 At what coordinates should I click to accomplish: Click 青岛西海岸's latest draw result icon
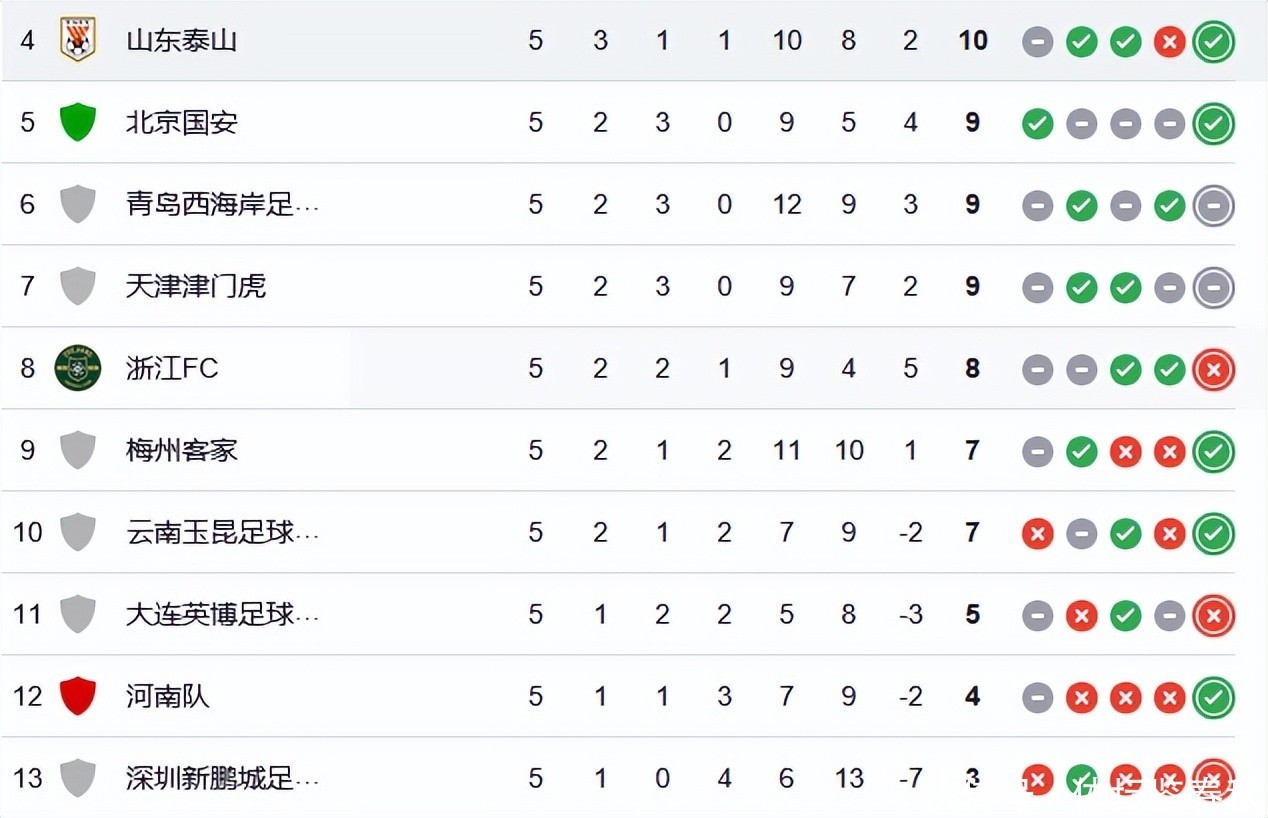coord(1213,205)
